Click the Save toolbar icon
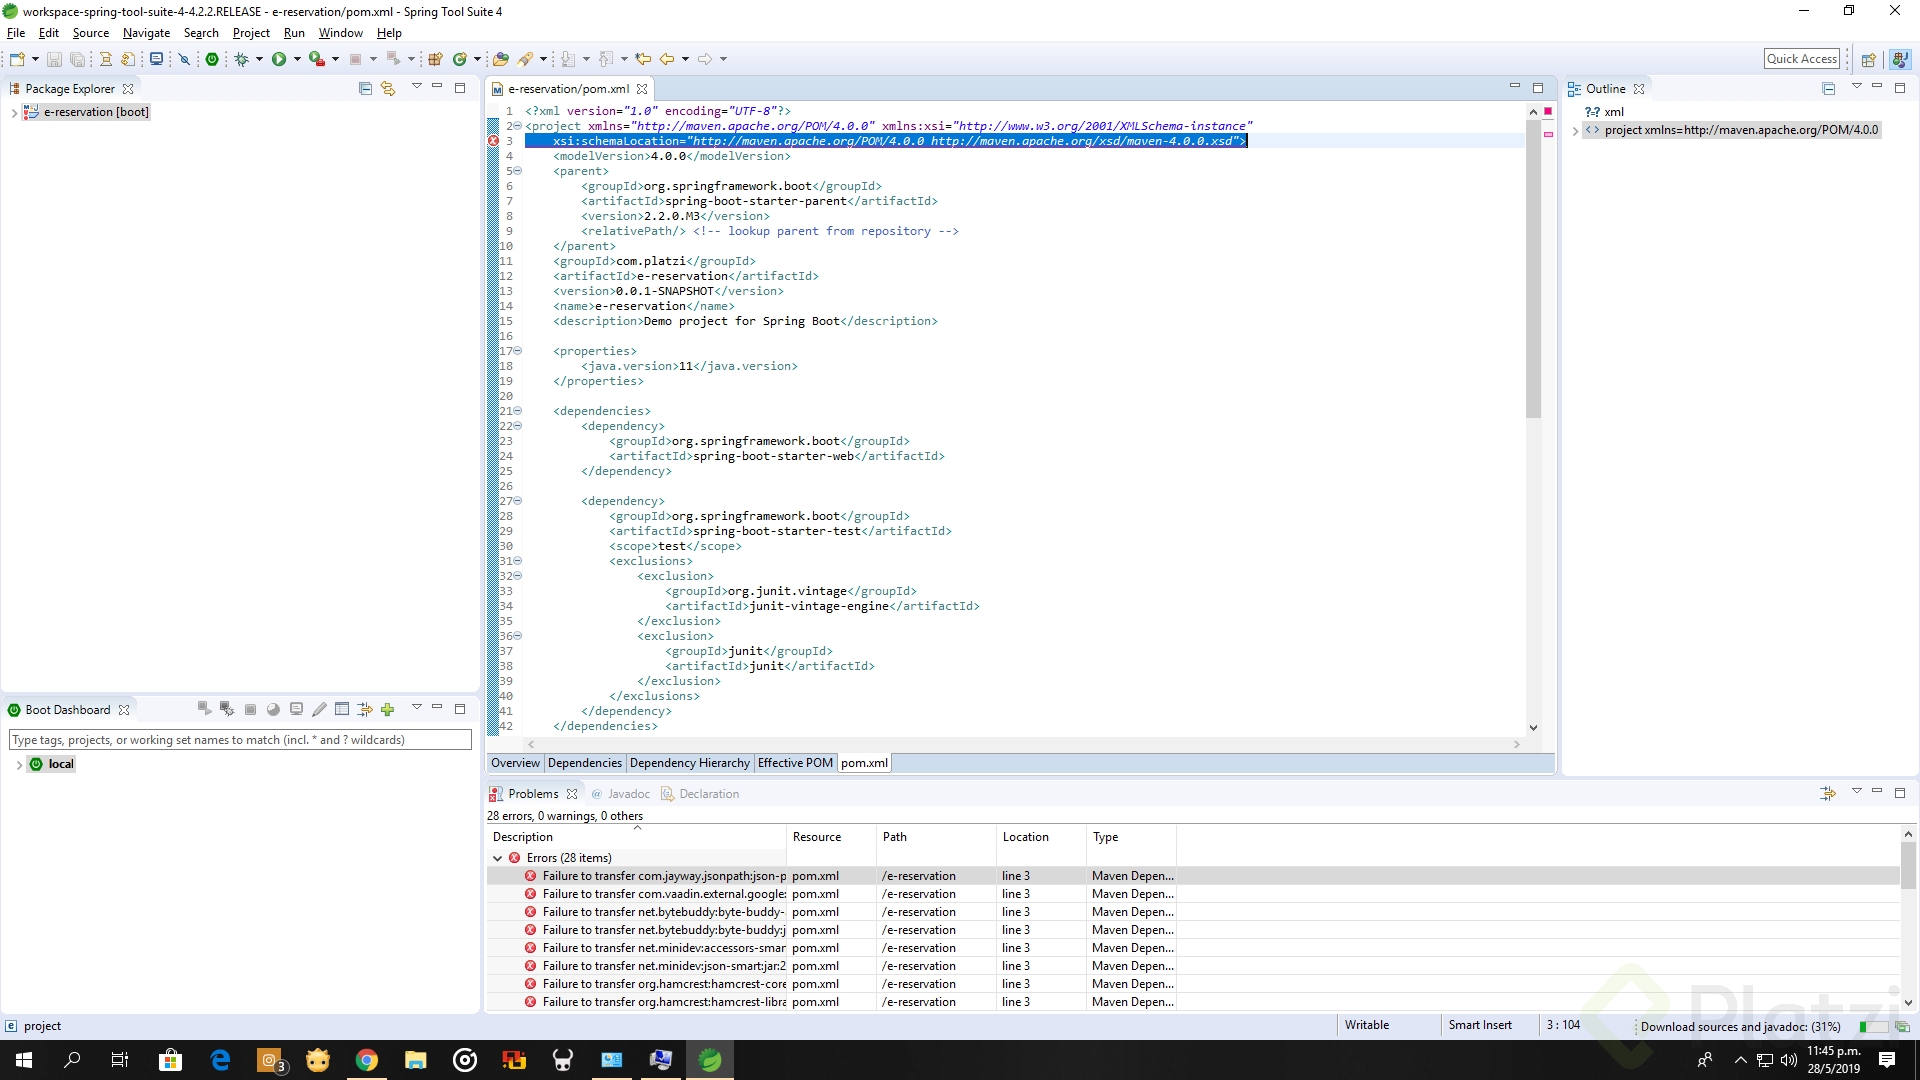This screenshot has width=1920, height=1080. coord(54,59)
